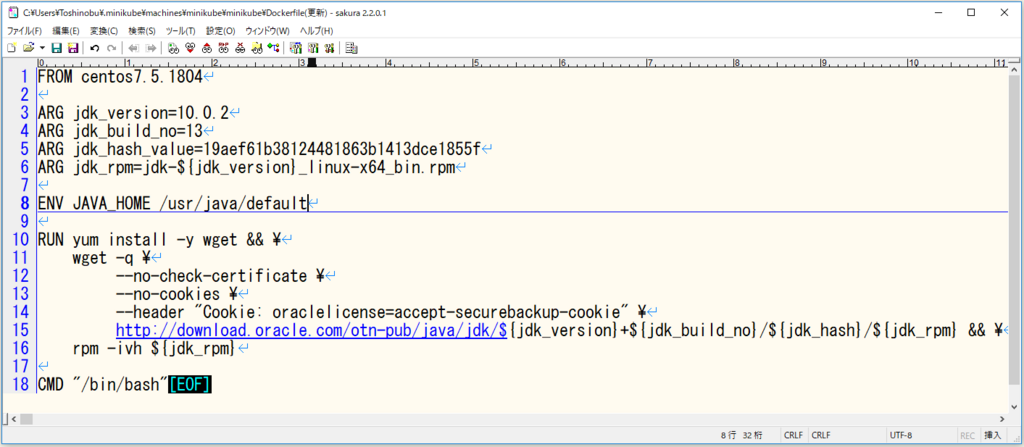The width and height of the screenshot is (1024, 447).
Task: Open the 変換(C) menu
Action: point(104,31)
